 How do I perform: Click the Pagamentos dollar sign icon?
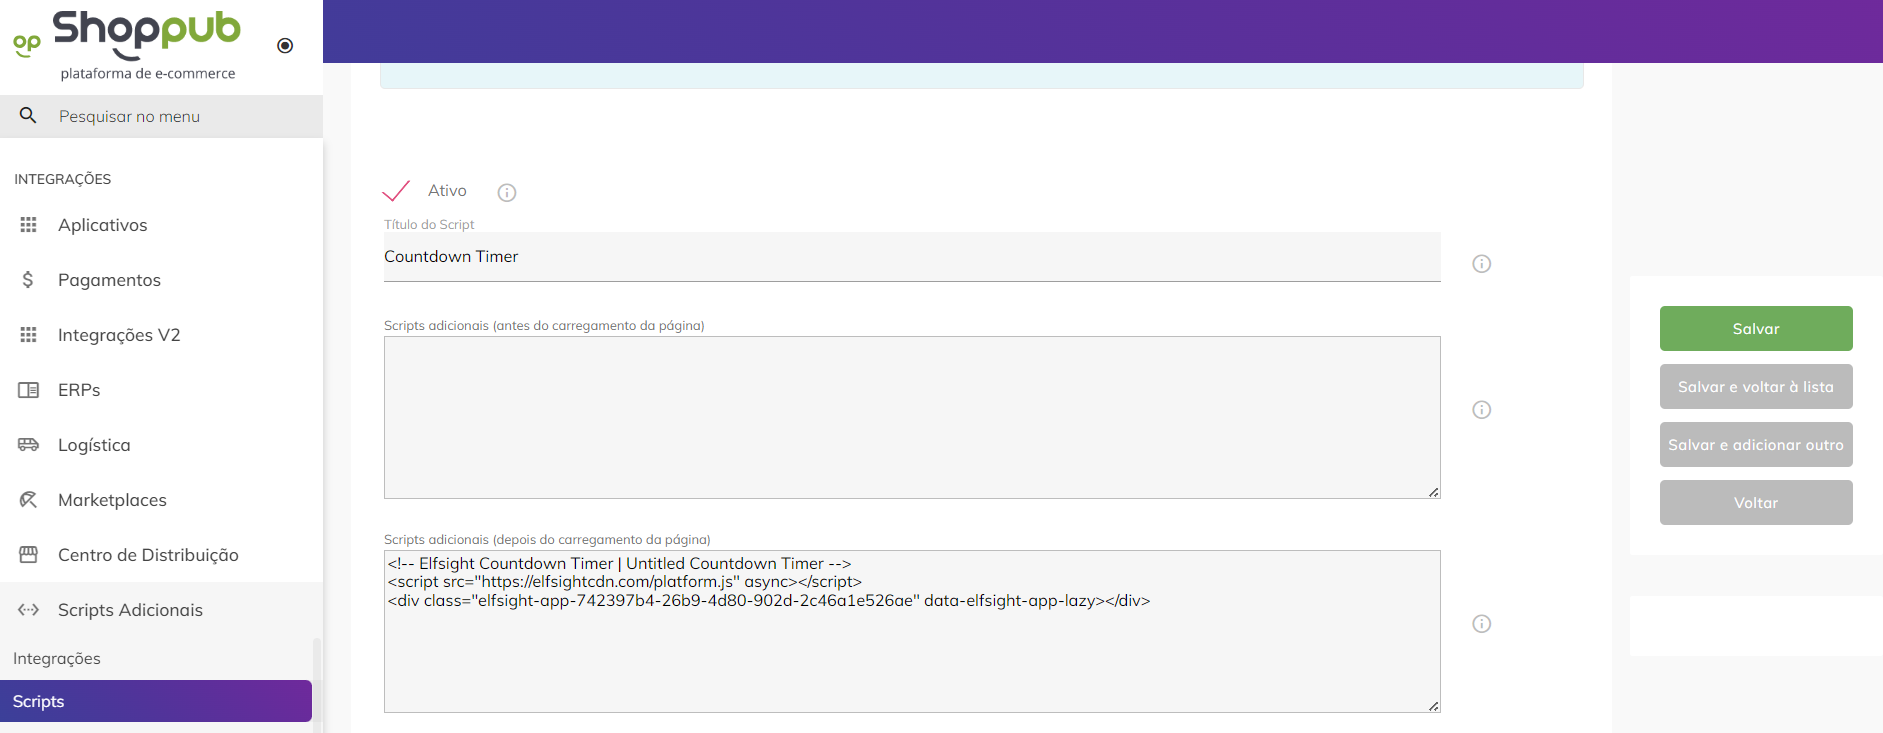click(x=28, y=280)
